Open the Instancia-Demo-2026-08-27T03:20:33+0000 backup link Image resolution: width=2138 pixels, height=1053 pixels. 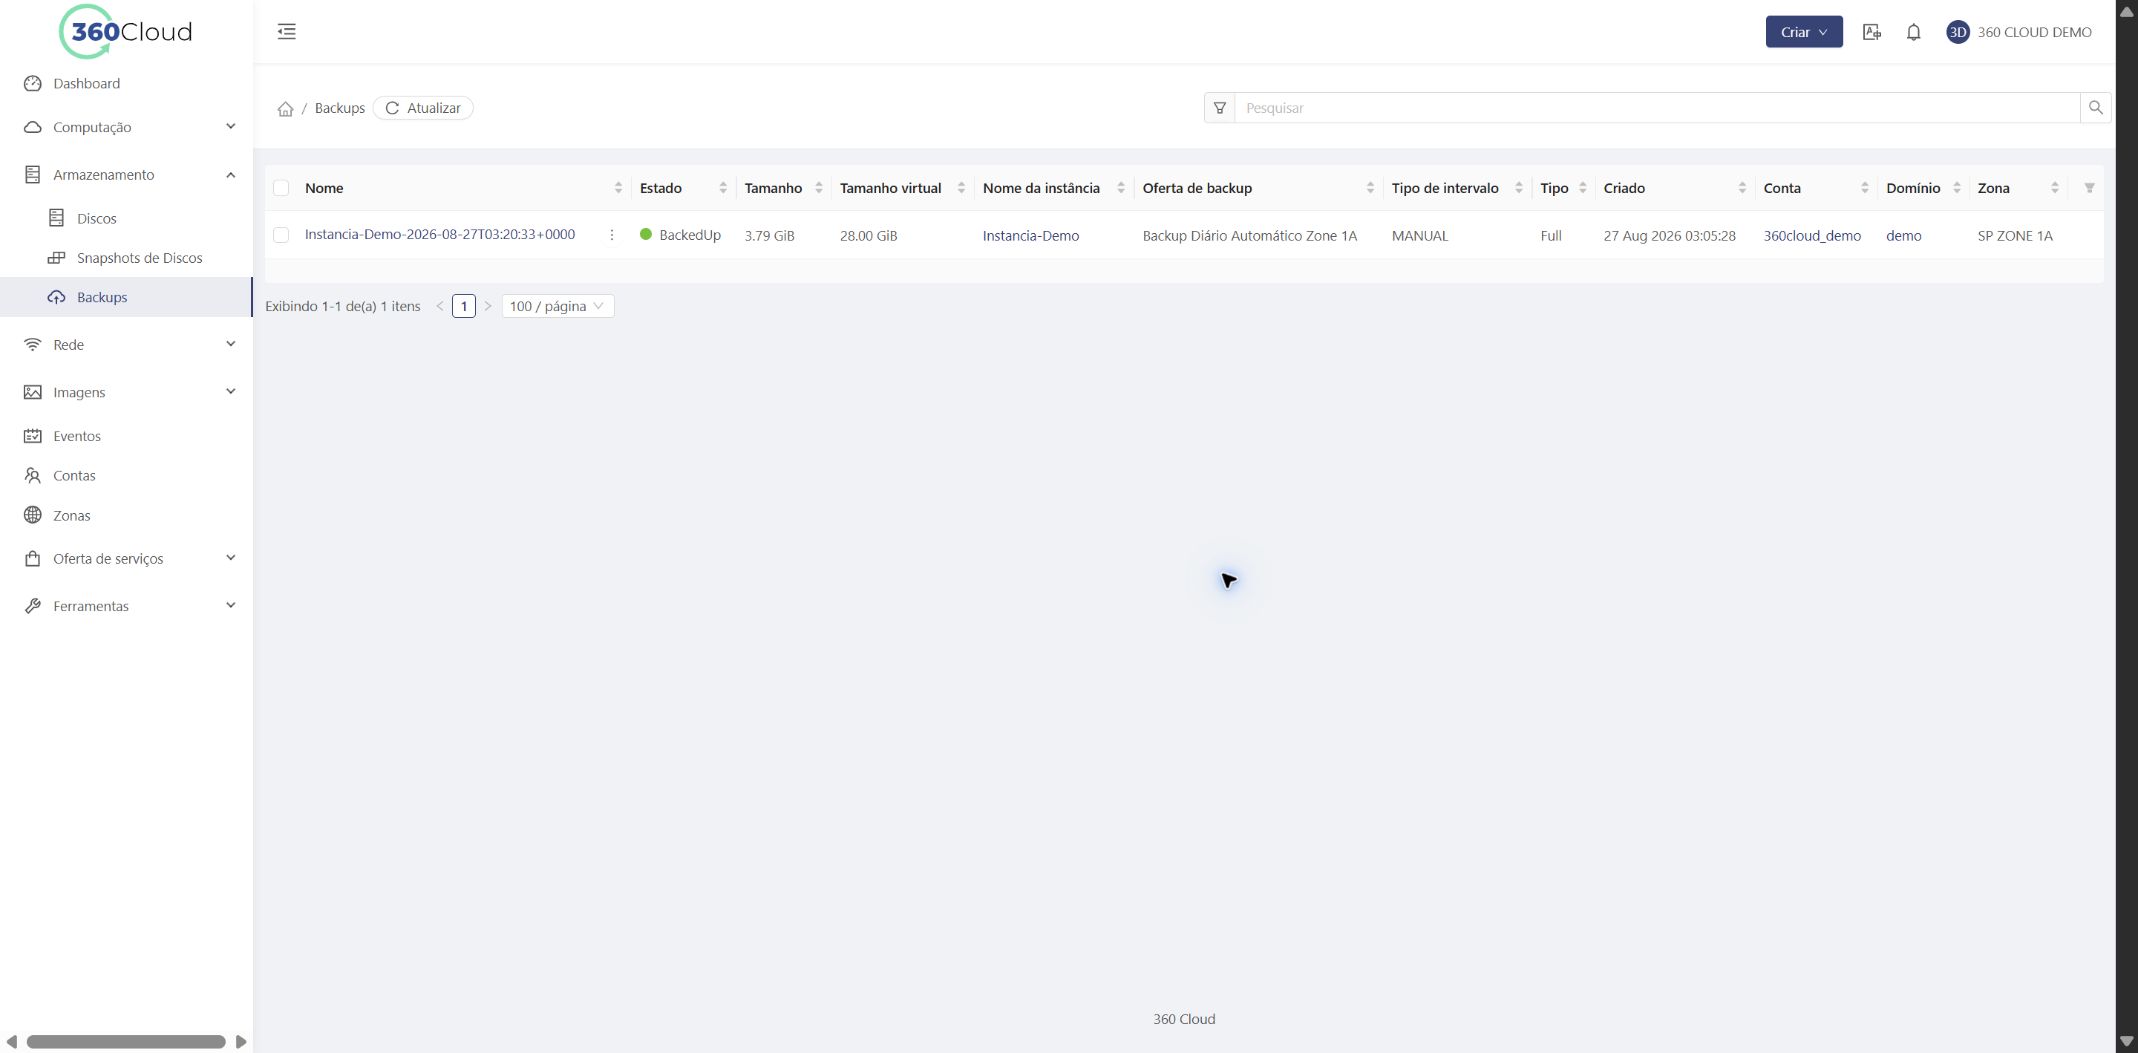pos(440,234)
